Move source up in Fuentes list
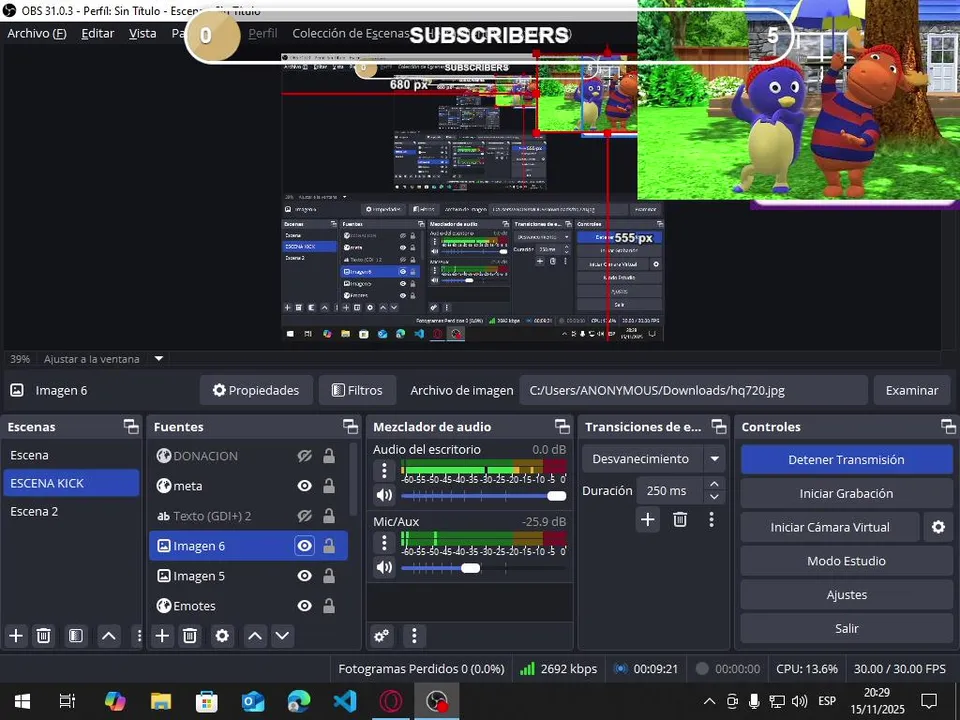Image resolution: width=960 pixels, height=720 pixels. tap(255, 636)
